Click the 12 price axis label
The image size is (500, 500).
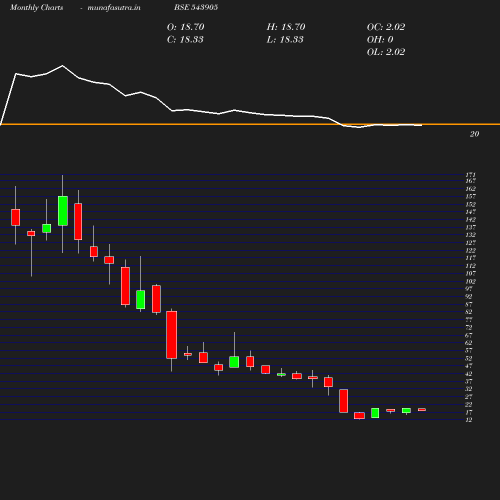click(469, 420)
